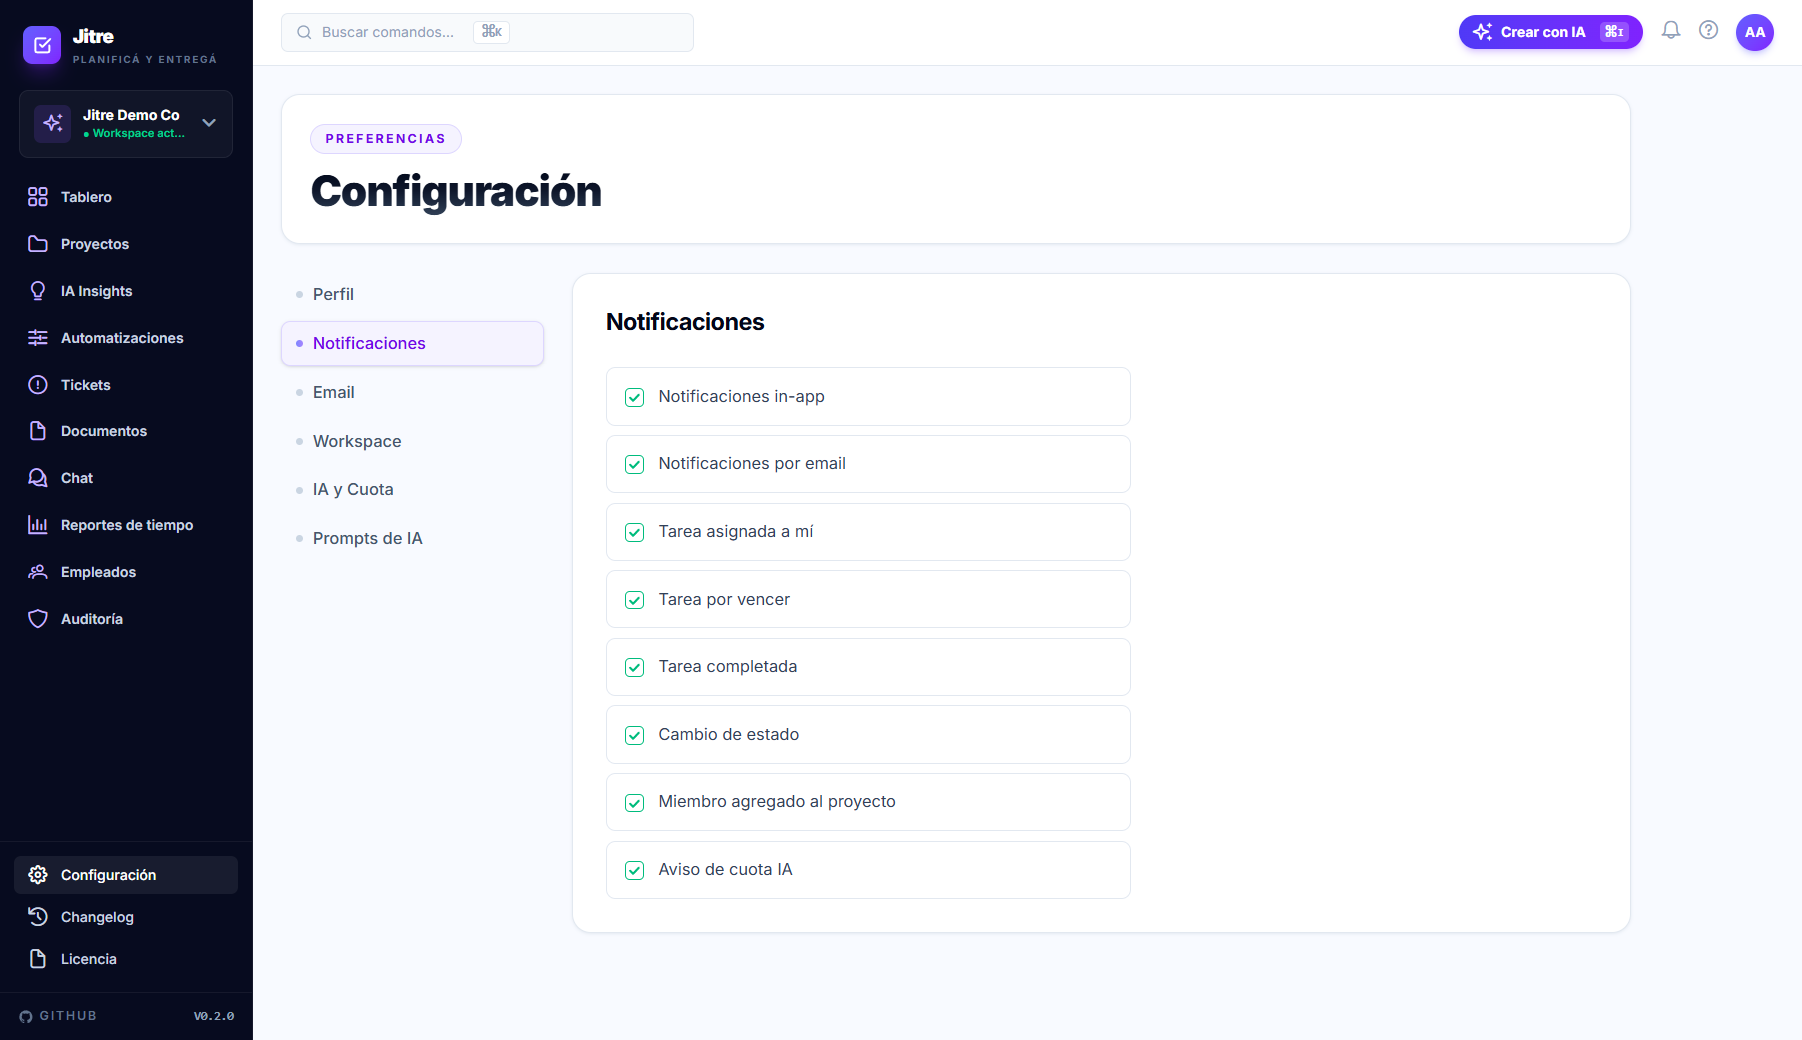Viewport: 1802px width, 1040px height.
Task: Expand the Jitre Demo Co workspace chevron
Action: click(x=209, y=123)
